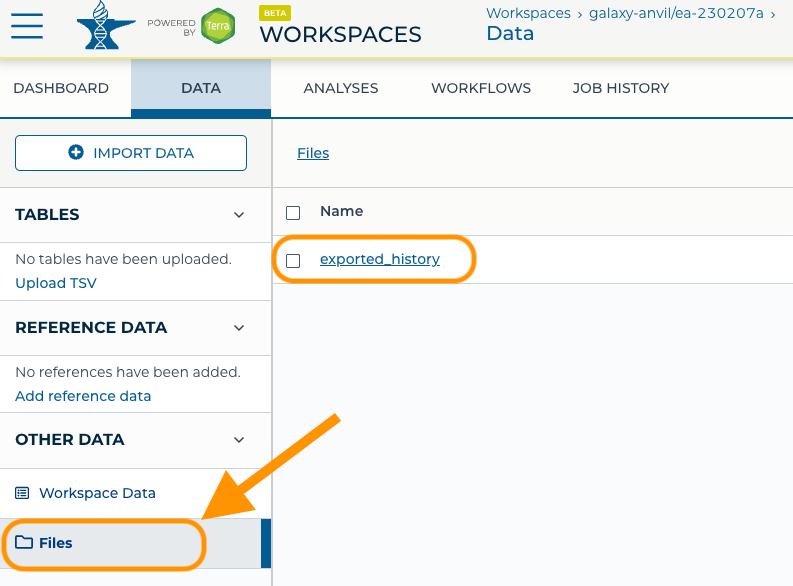Click the Files folder icon
This screenshot has height=586, width=793.
pyautogui.click(x=23, y=543)
